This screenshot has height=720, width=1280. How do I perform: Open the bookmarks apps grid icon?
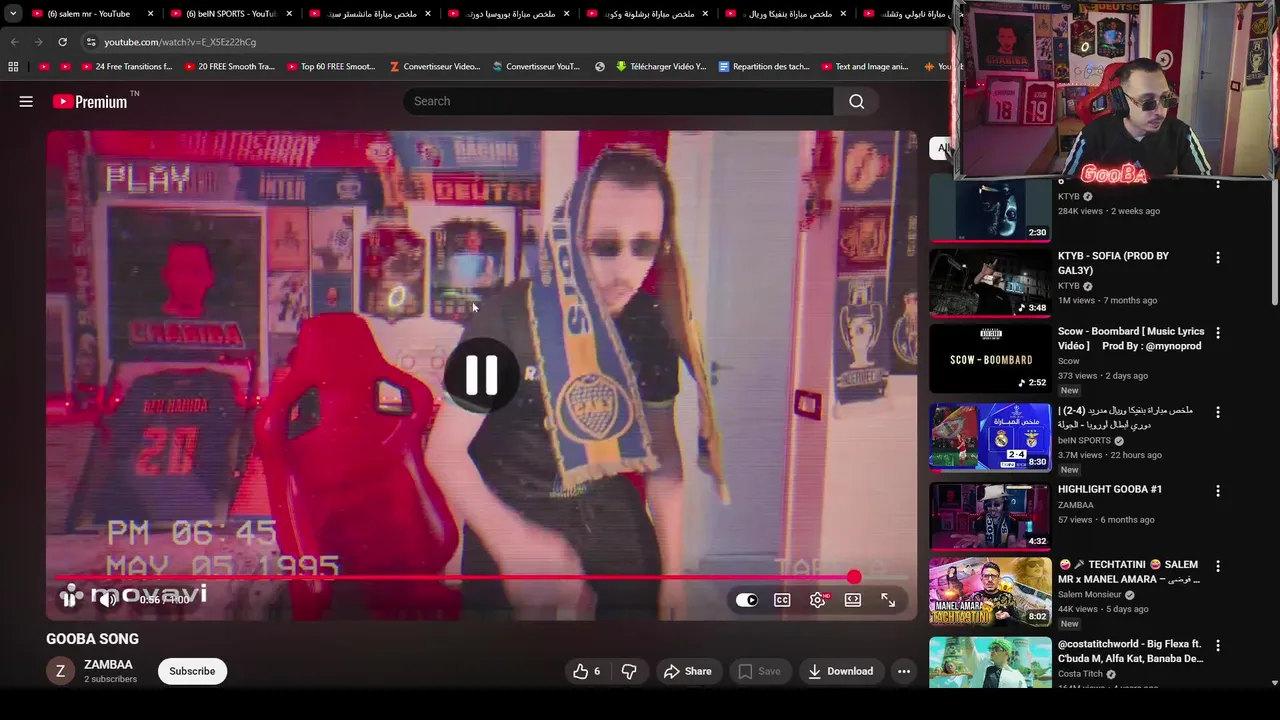coord(13,67)
